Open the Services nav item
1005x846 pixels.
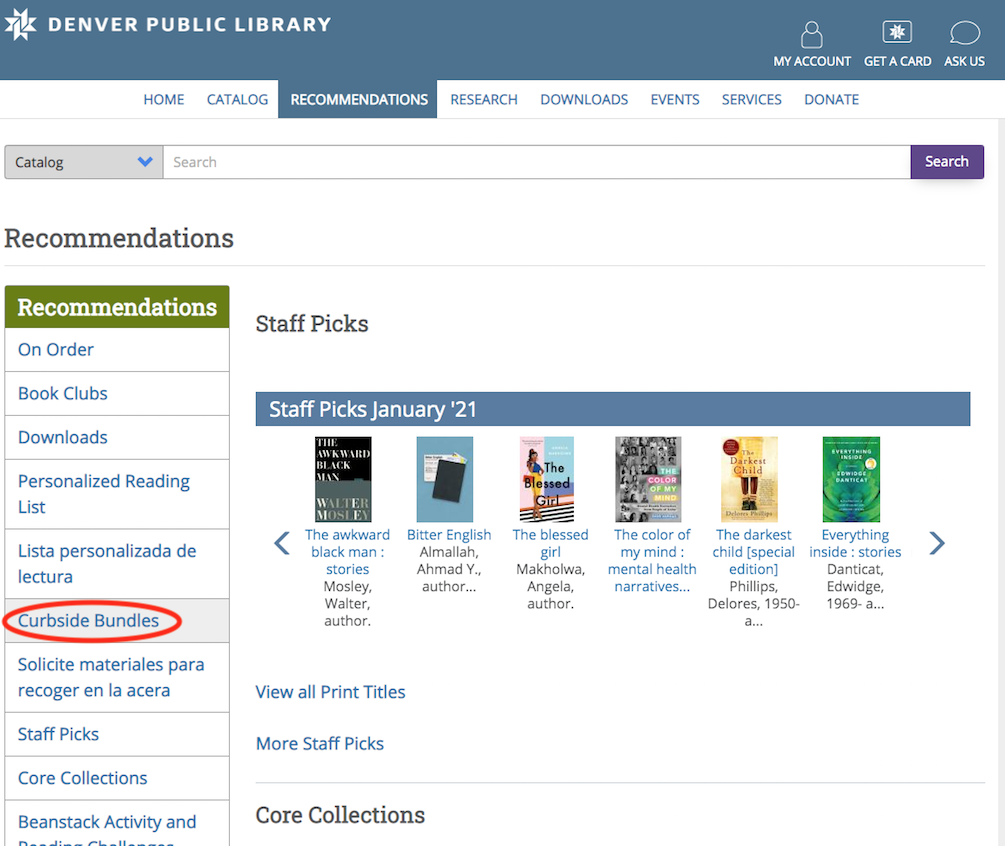752,99
